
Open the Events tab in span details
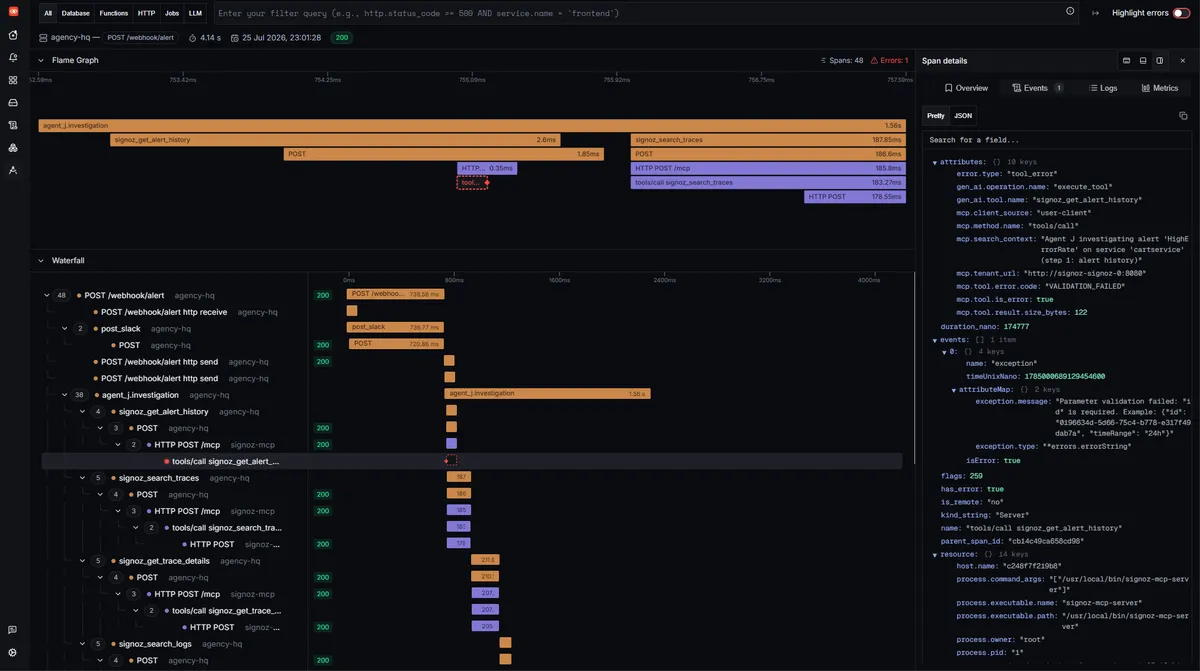coord(1038,88)
